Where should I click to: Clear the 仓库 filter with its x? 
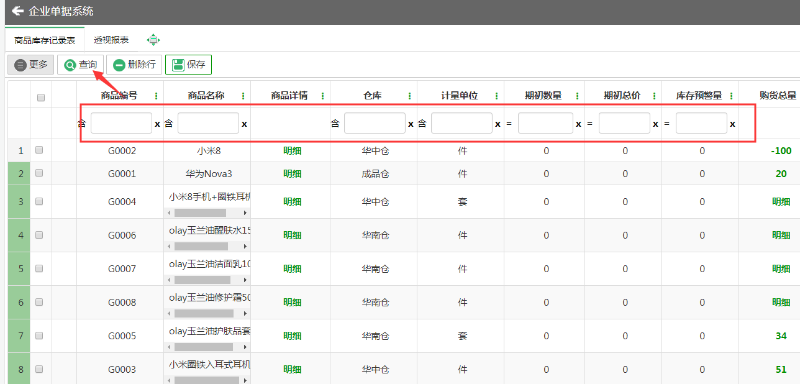click(x=411, y=124)
